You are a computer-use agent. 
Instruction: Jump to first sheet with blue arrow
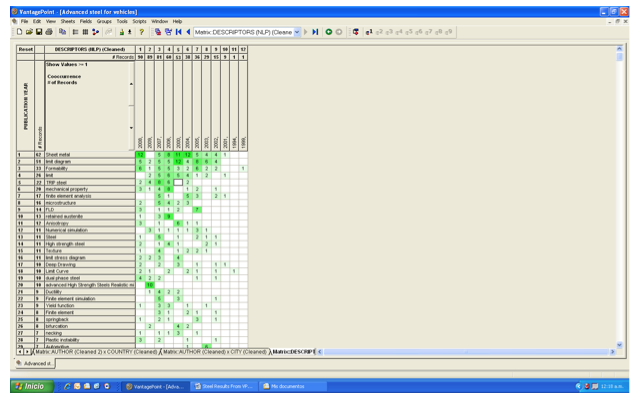[178, 32]
